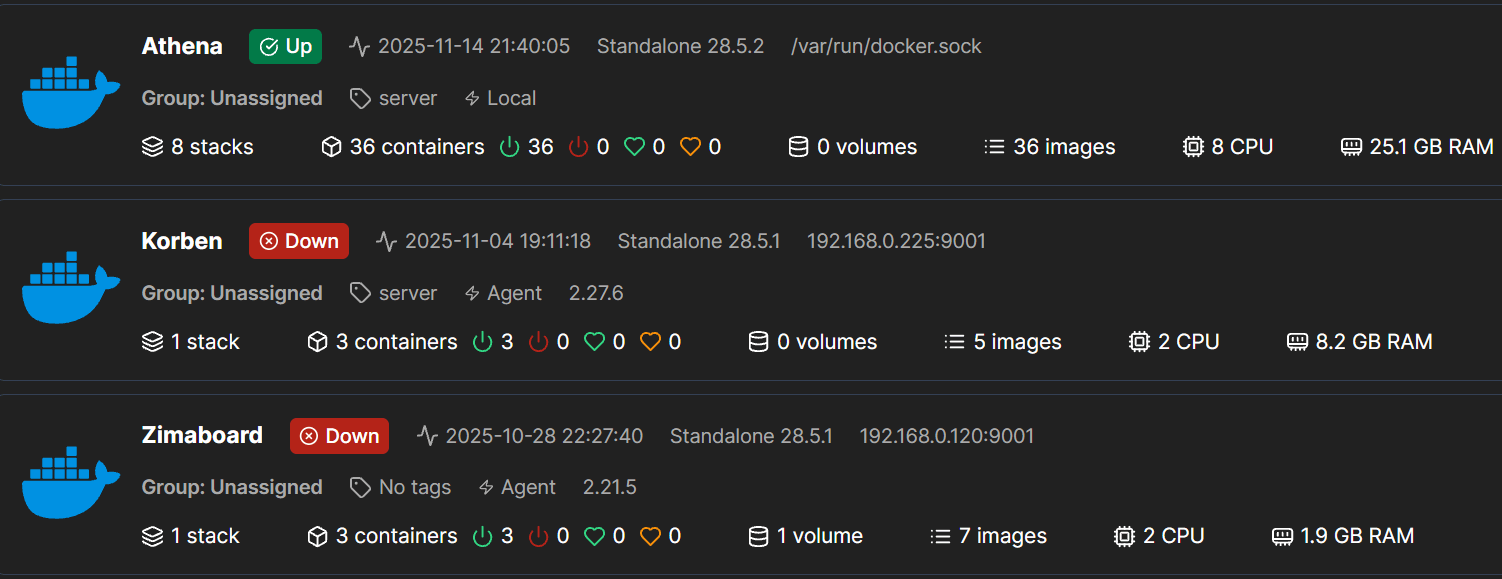Click the Down status badge on Zimaboard
This screenshot has width=1502, height=579.
tap(339, 435)
